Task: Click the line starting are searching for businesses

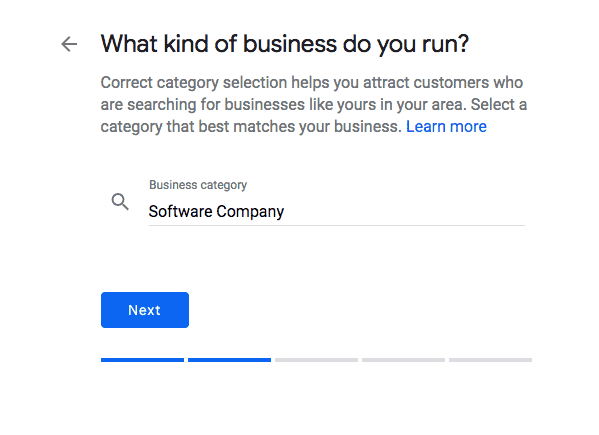Action: [314, 105]
